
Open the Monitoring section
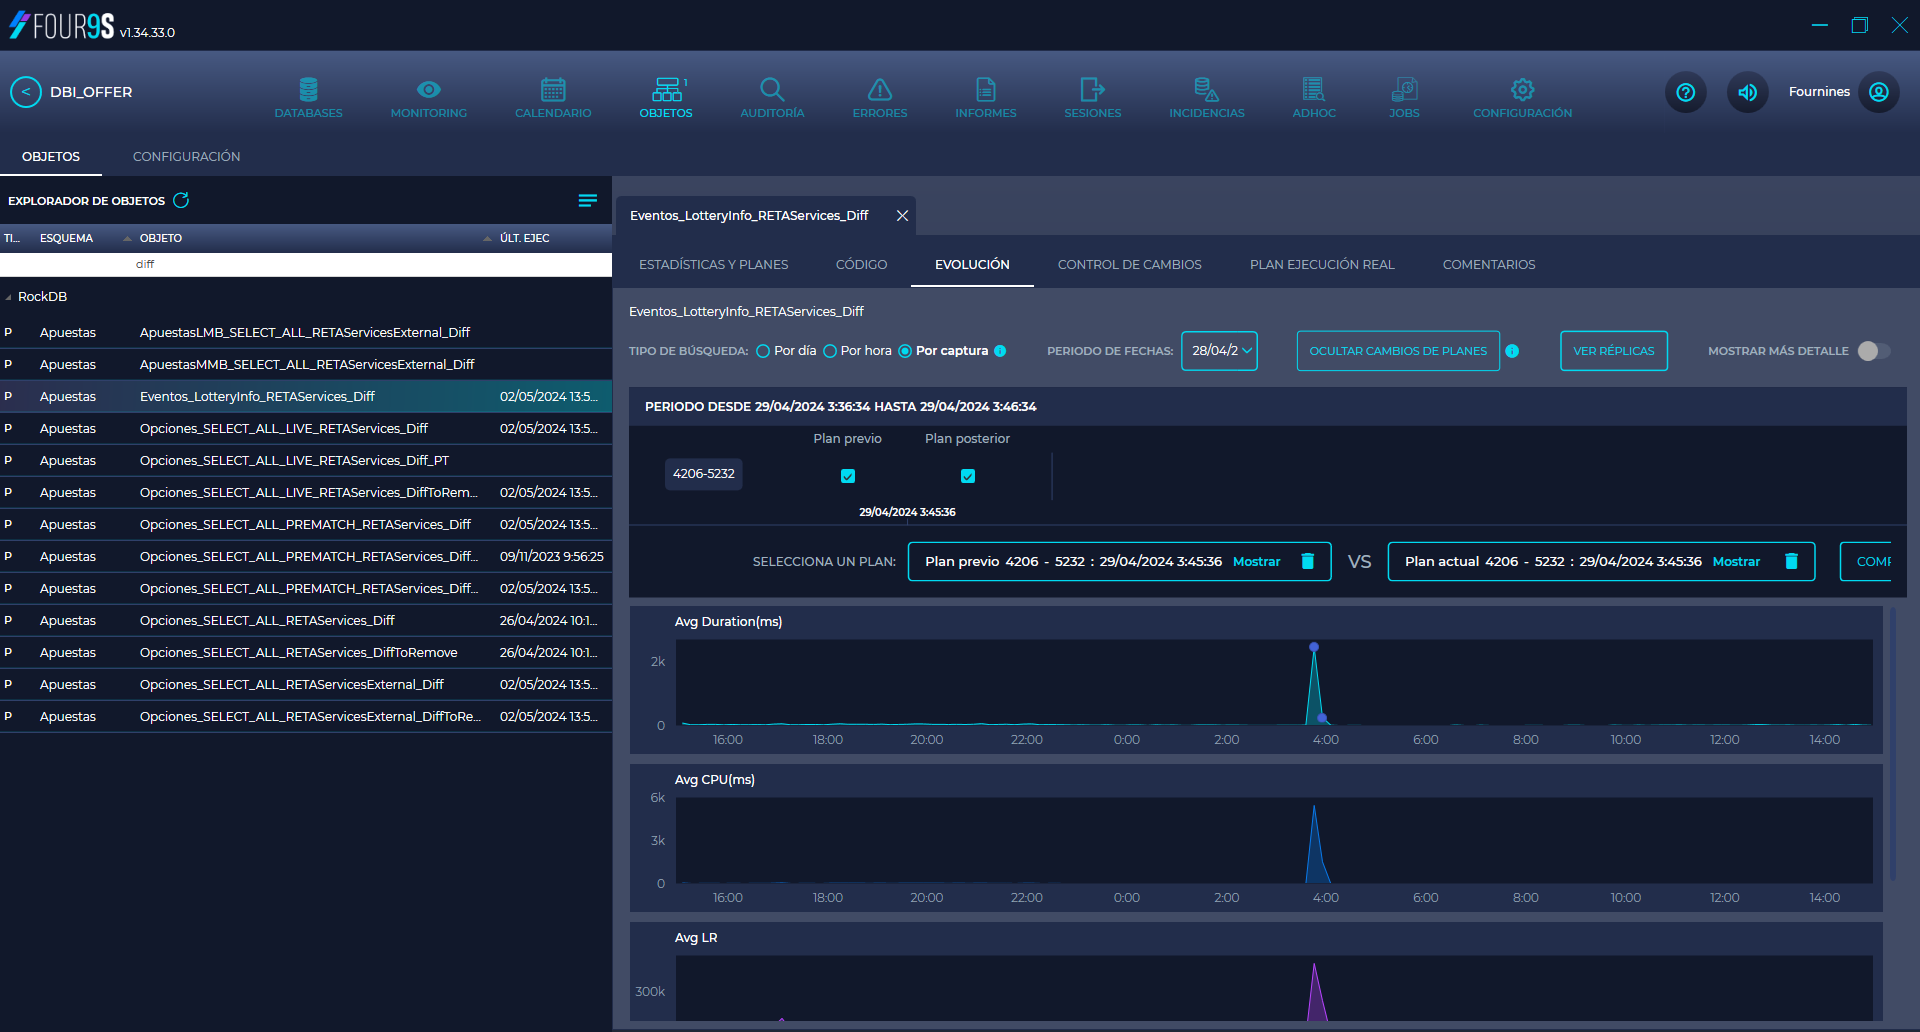point(428,96)
